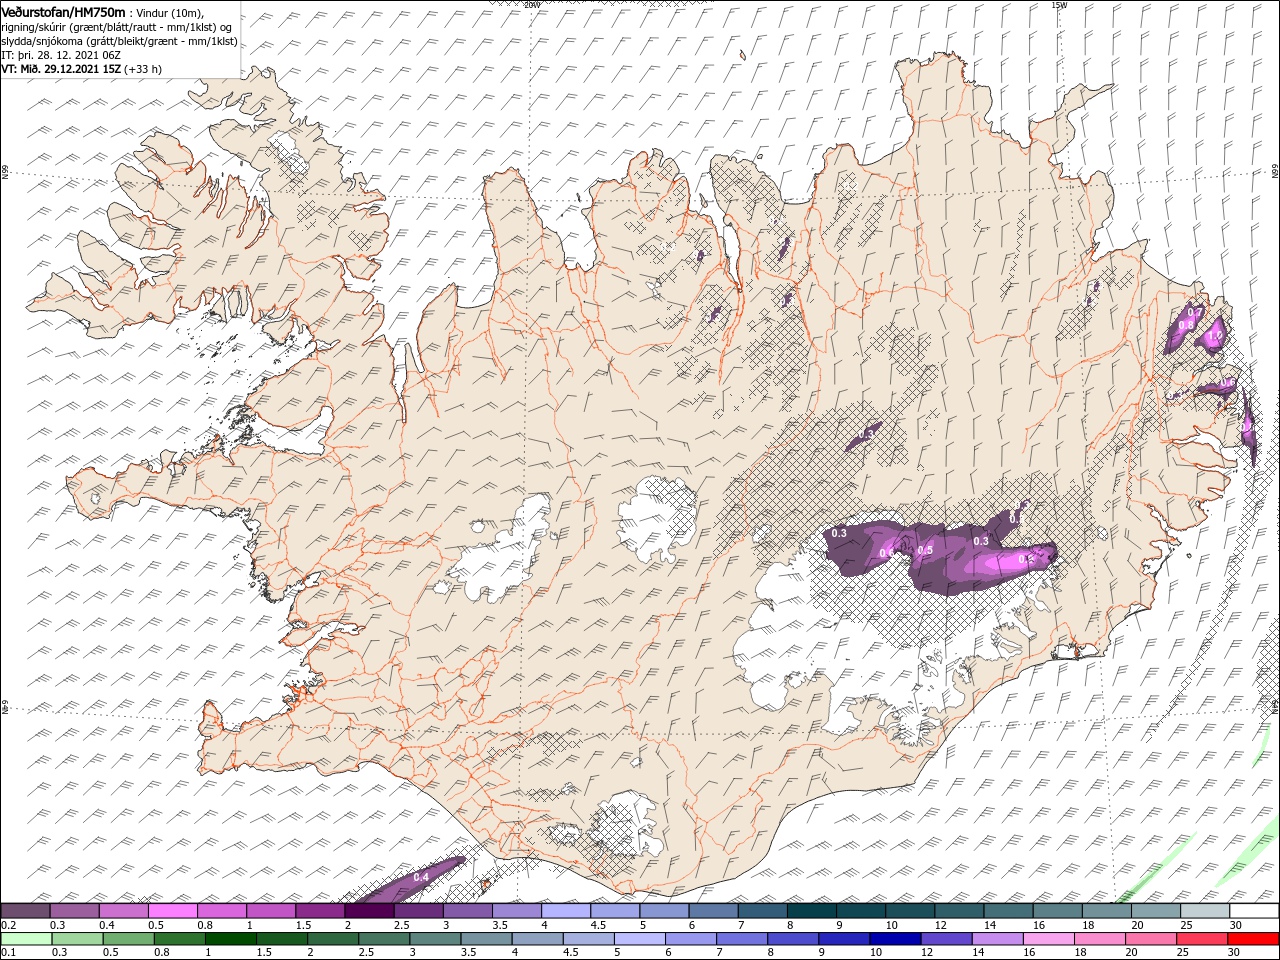Viewport: 1280px width, 960px height.
Task: Click the 20W longitude label
Action: pyautogui.click(x=532, y=4)
